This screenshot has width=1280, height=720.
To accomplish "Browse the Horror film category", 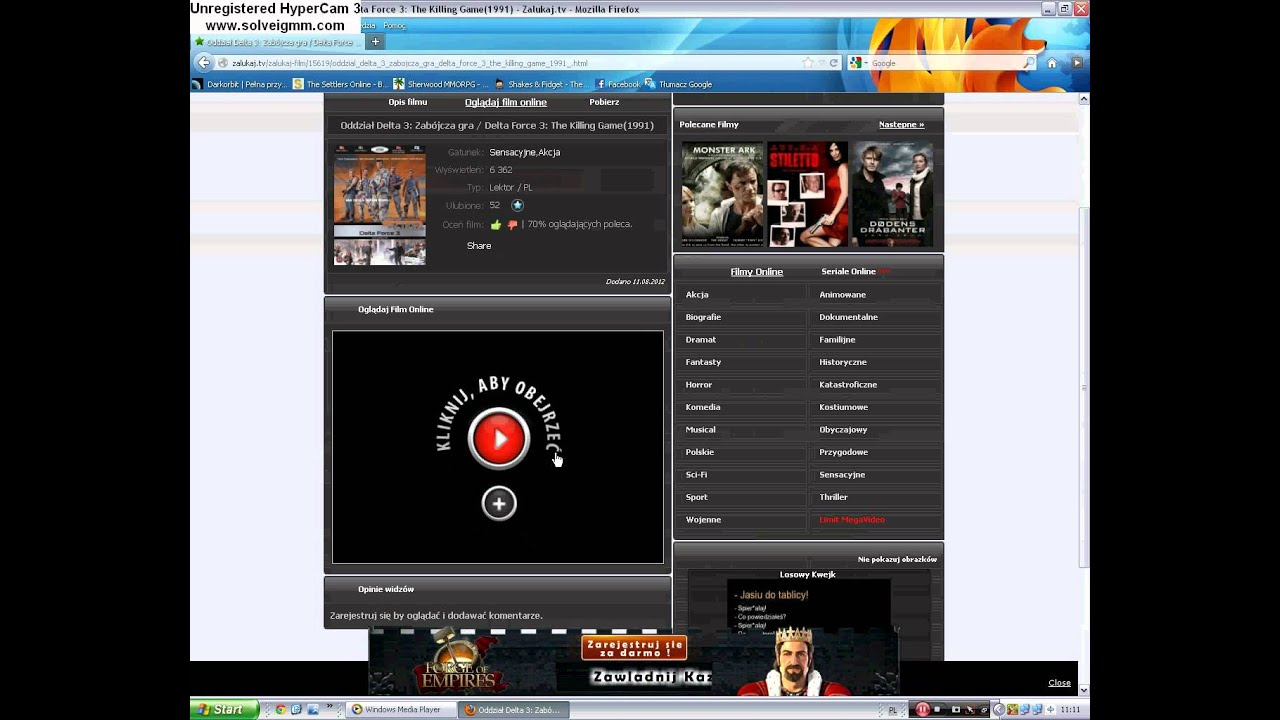I will [699, 385].
